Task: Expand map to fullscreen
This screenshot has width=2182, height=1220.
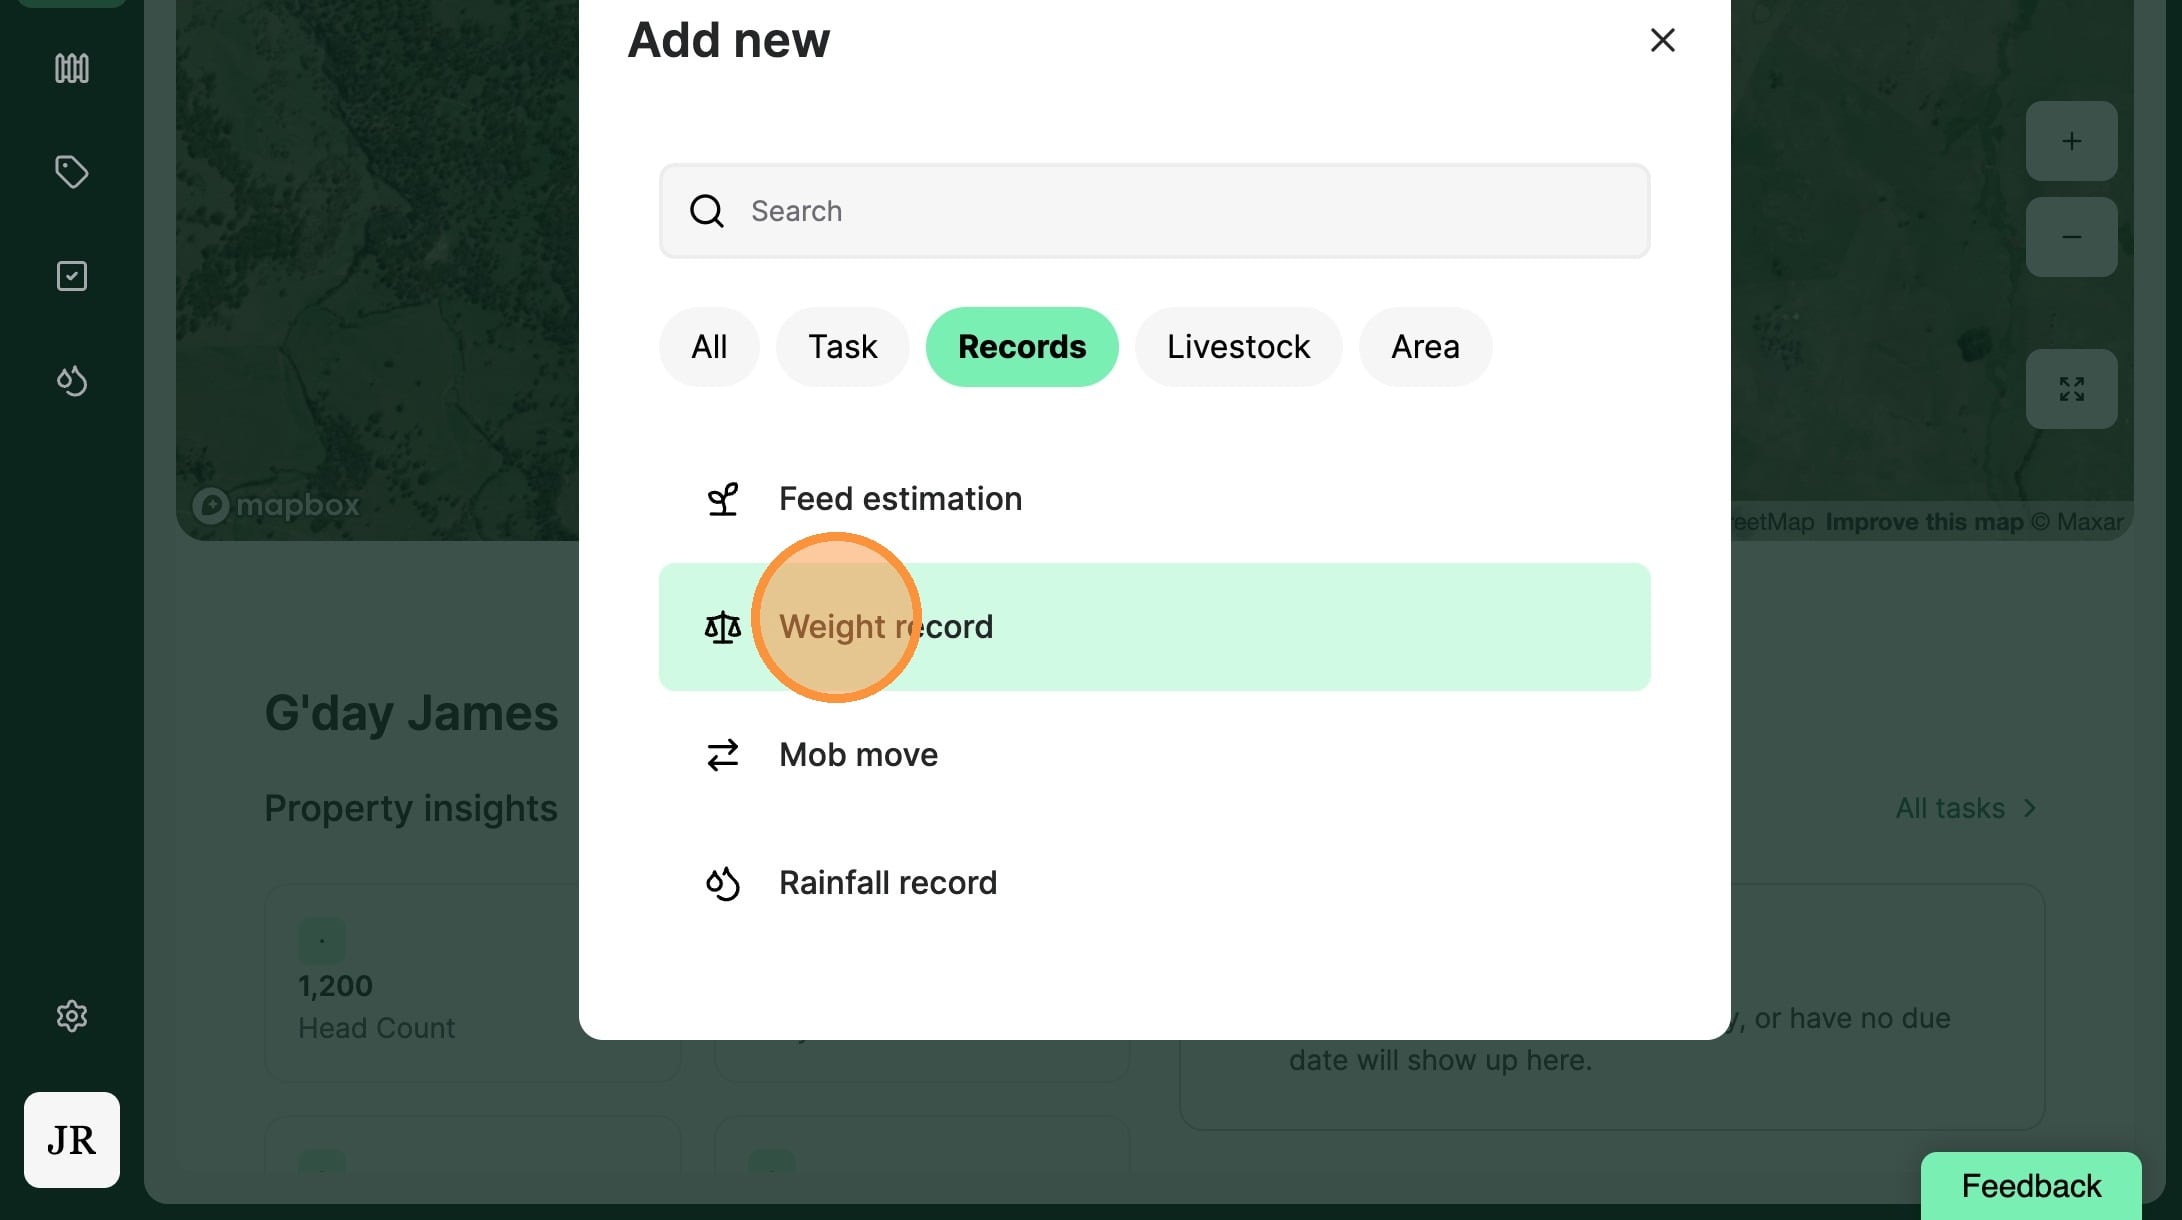Action: point(2071,389)
